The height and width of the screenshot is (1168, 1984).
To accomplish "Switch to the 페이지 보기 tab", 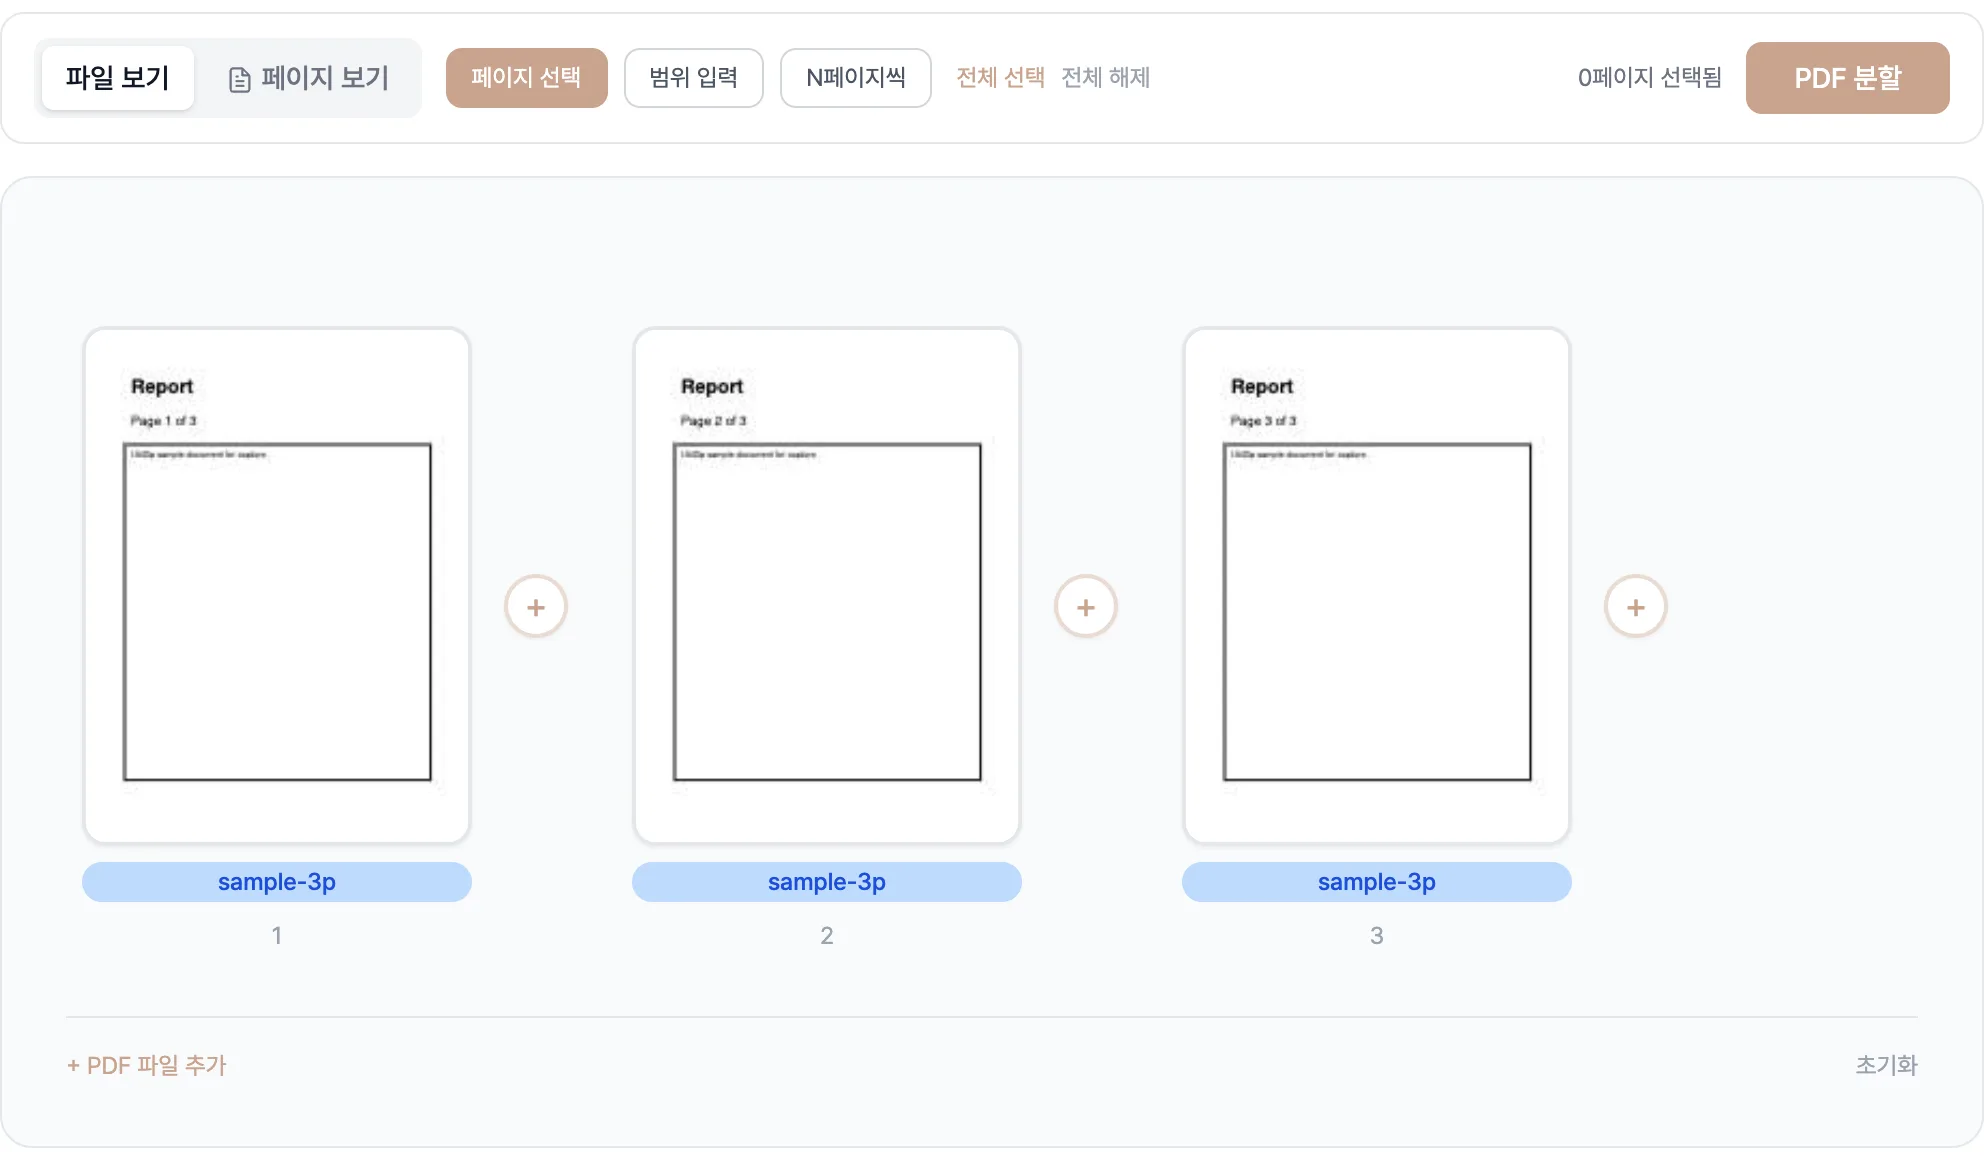I will [x=308, y=78].
